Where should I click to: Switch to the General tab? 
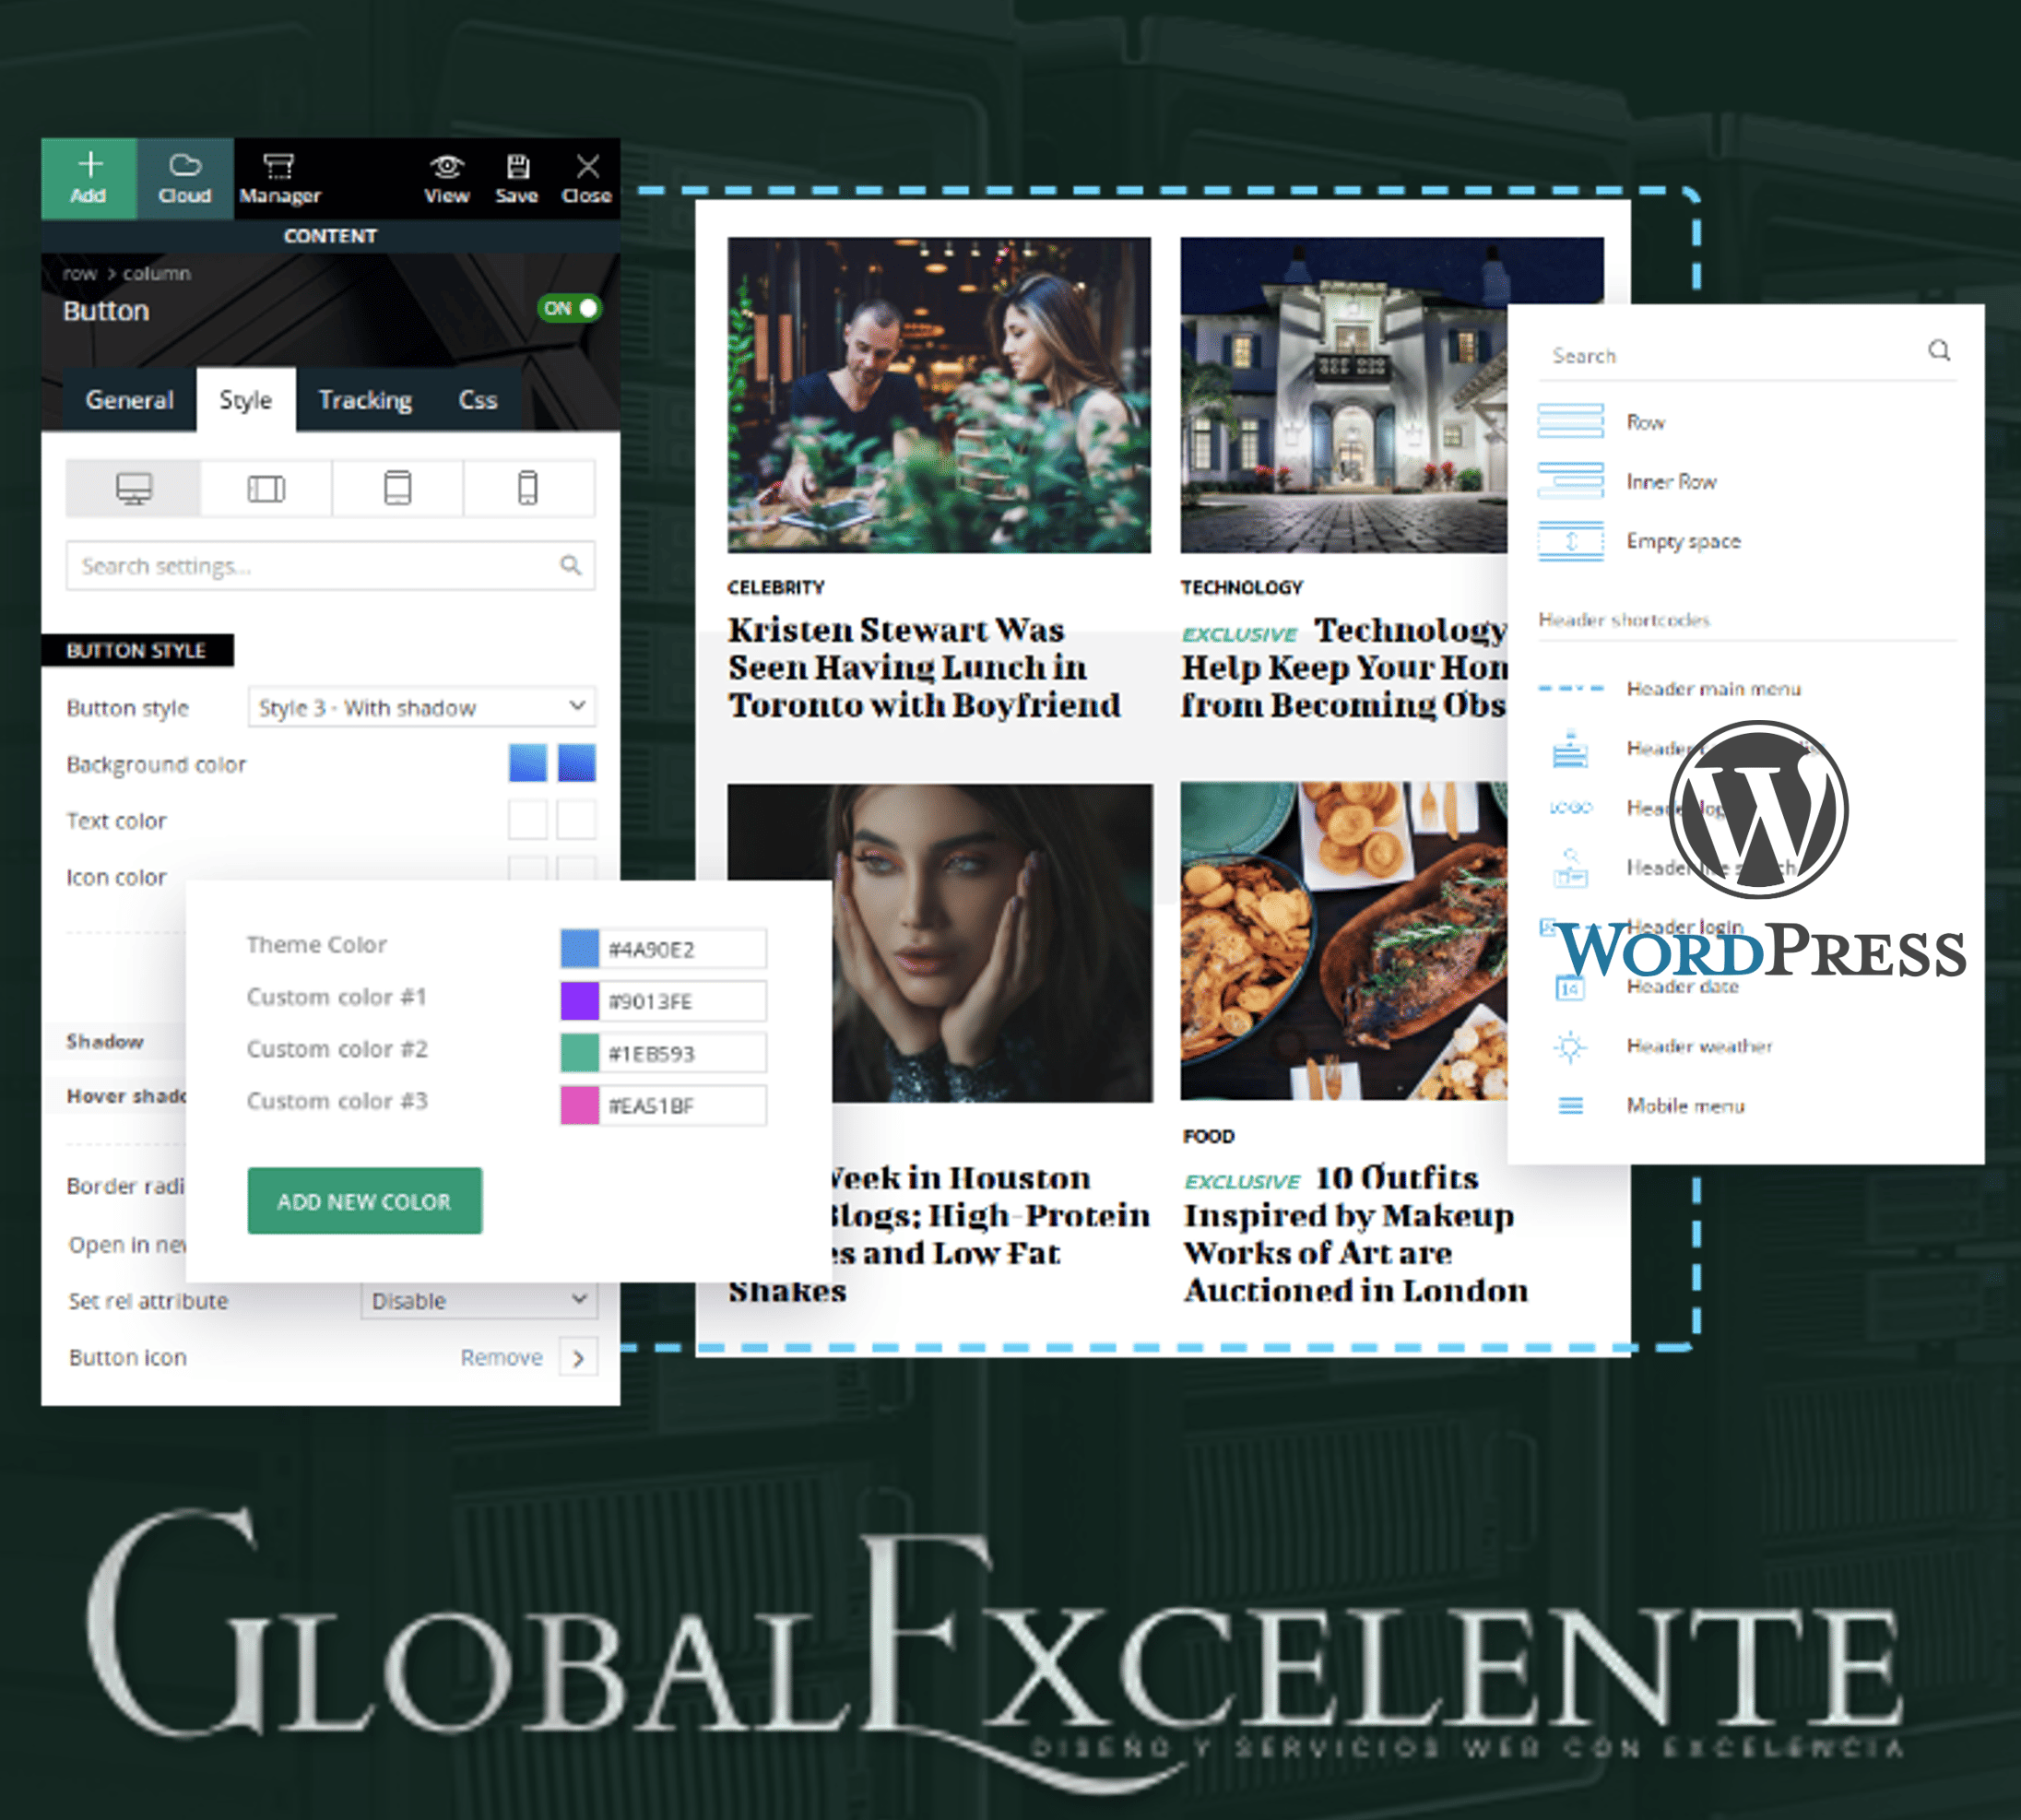click(130, 400)
